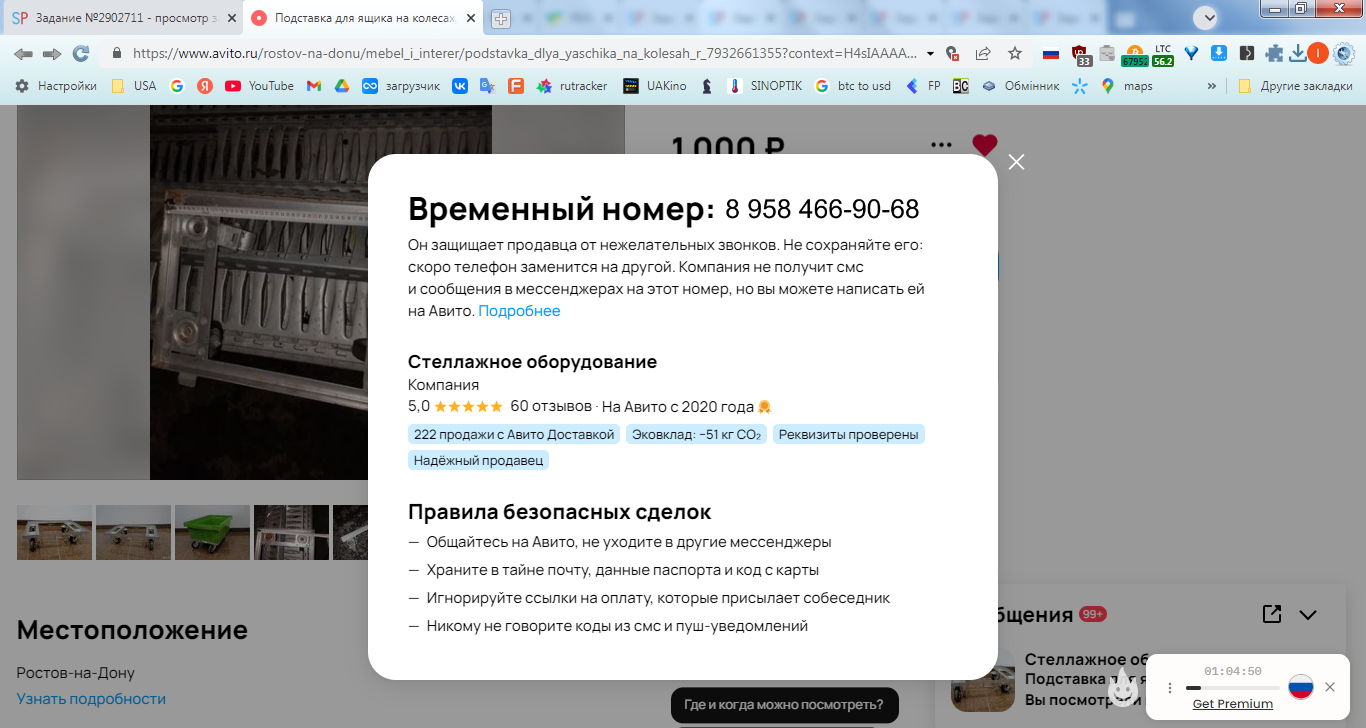Reload the Avito page
The image size is (1366, 728).
[81, 53]
